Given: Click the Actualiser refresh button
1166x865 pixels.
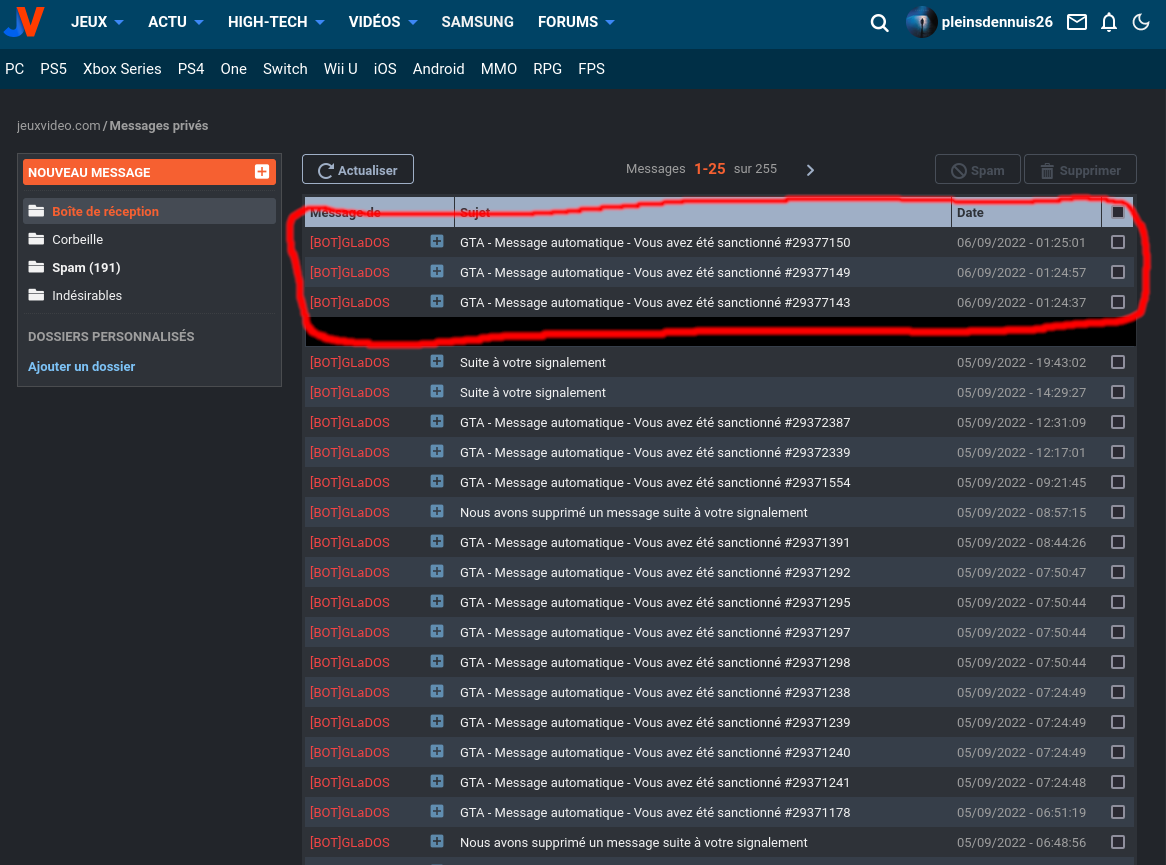Looking at the screenshot, I should point(358,170).
